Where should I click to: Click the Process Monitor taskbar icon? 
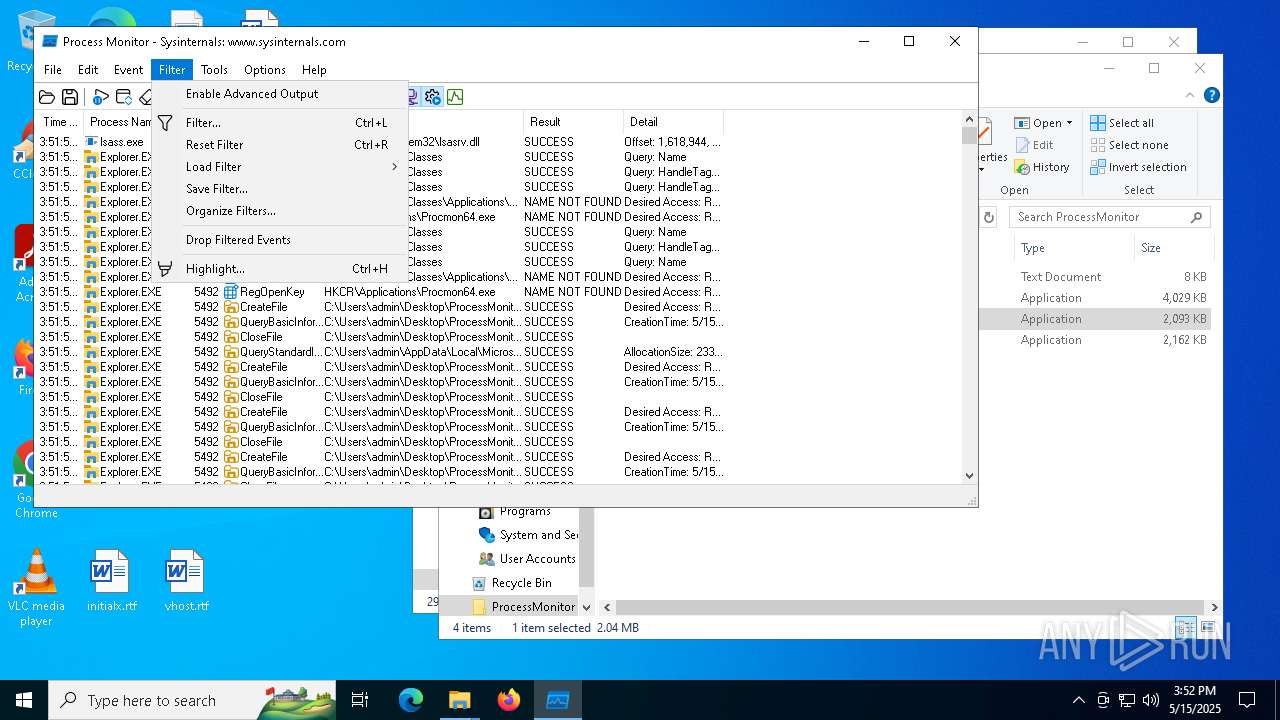pos(558,700)
